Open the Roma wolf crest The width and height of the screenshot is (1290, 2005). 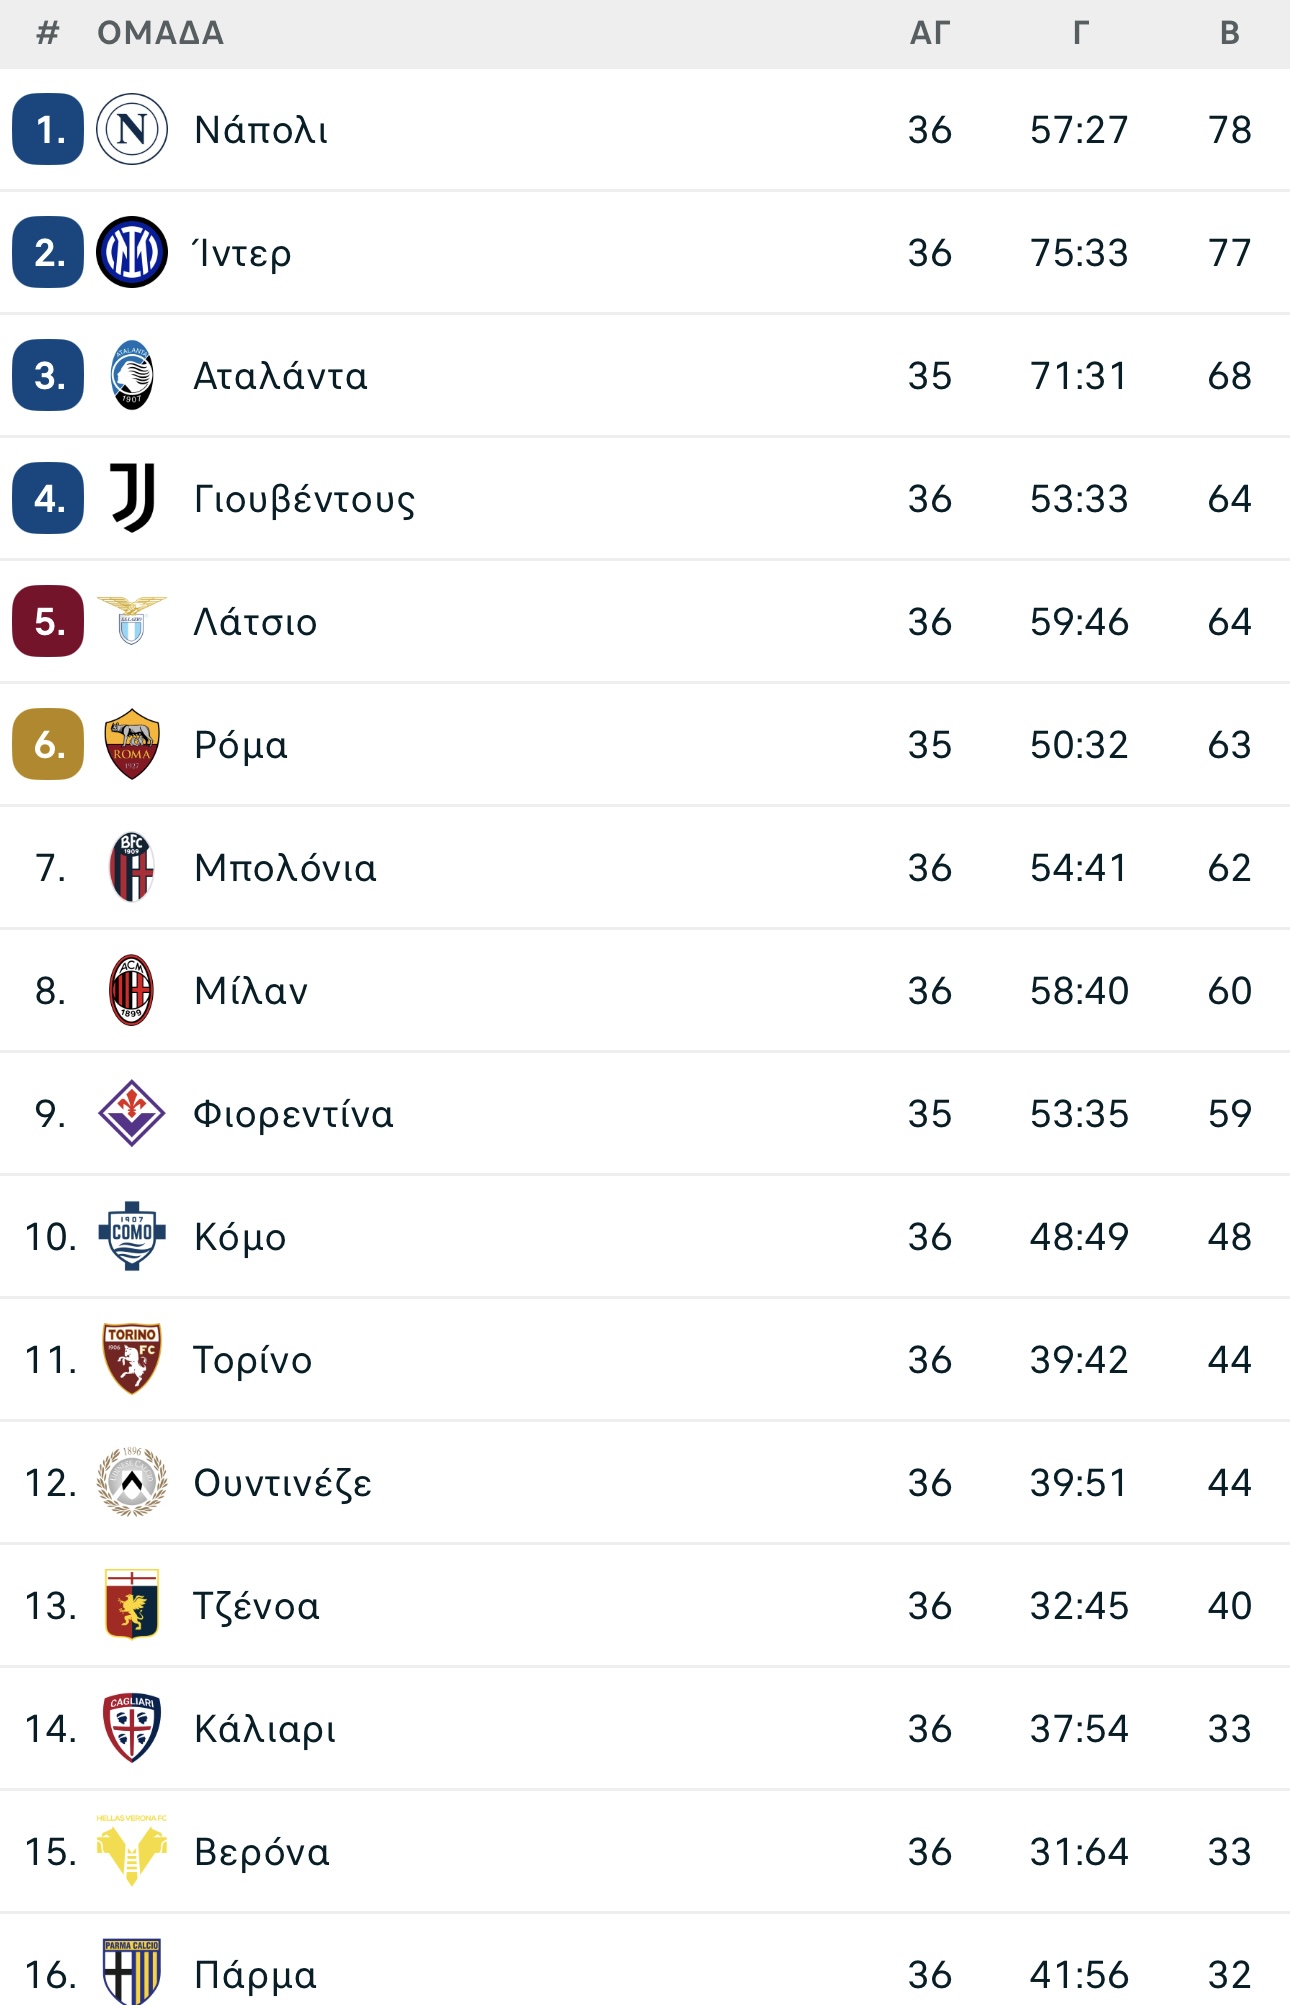click(132, 744)
